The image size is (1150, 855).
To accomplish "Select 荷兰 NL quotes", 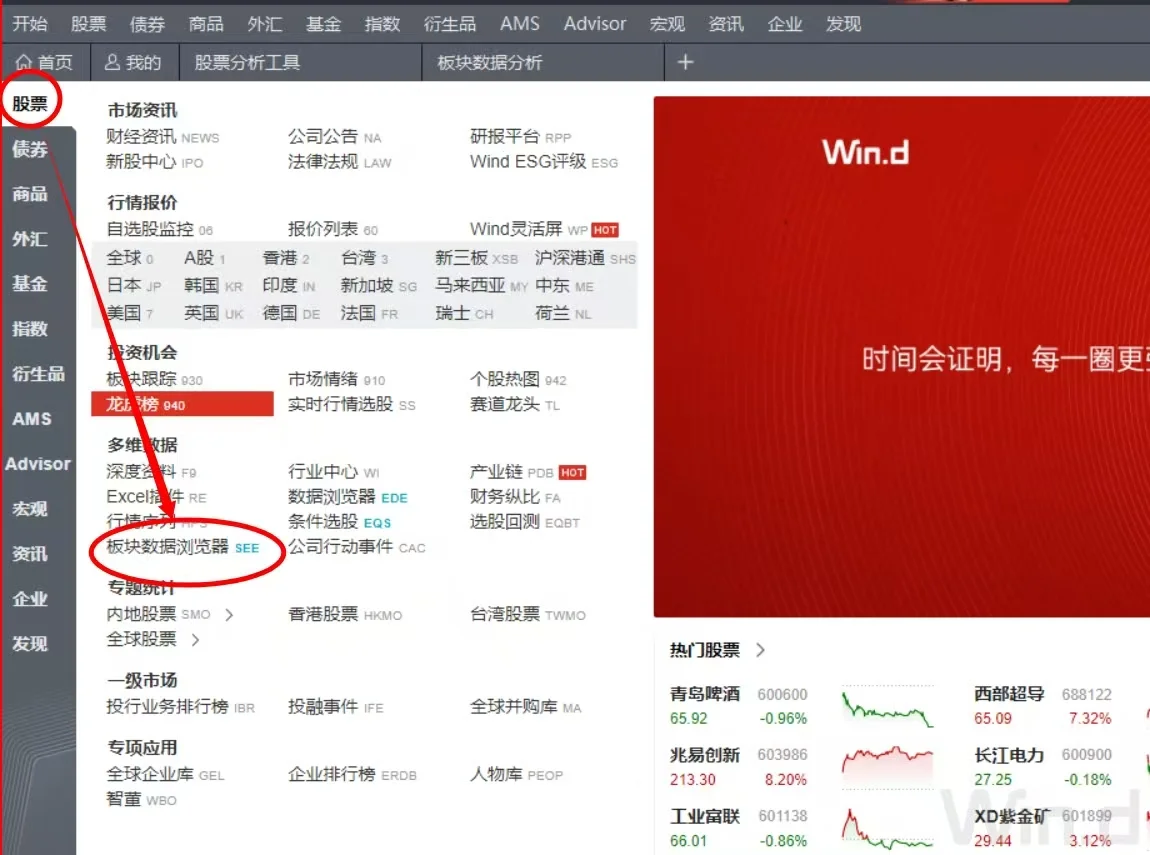I will click(563, 314).
